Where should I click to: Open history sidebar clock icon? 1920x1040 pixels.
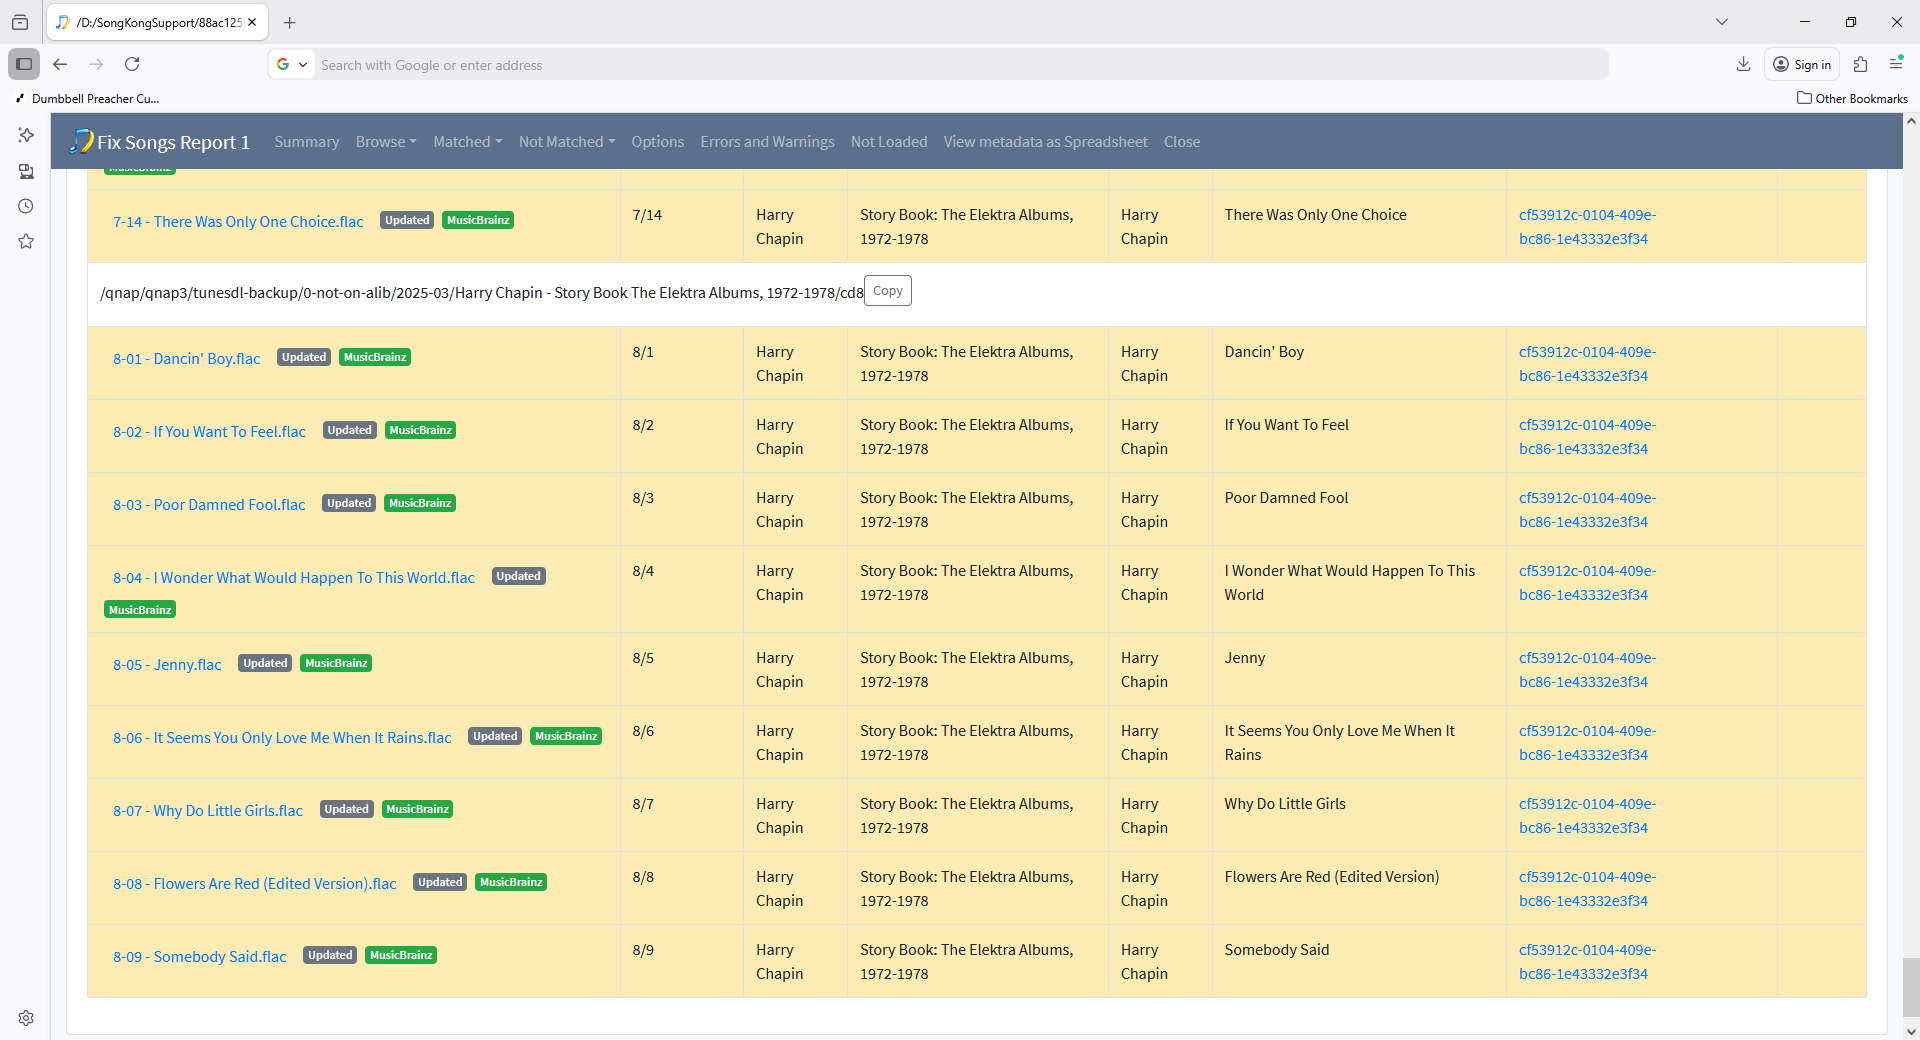point(26,206)
